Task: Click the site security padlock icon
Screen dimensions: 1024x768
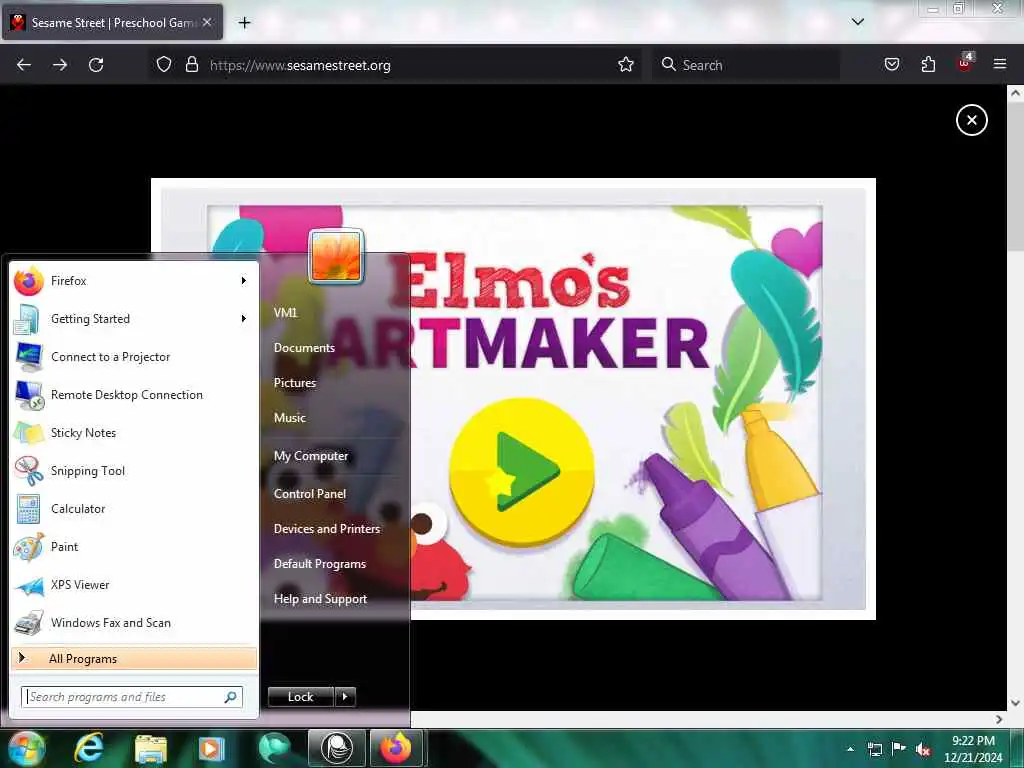Action: 191,65
